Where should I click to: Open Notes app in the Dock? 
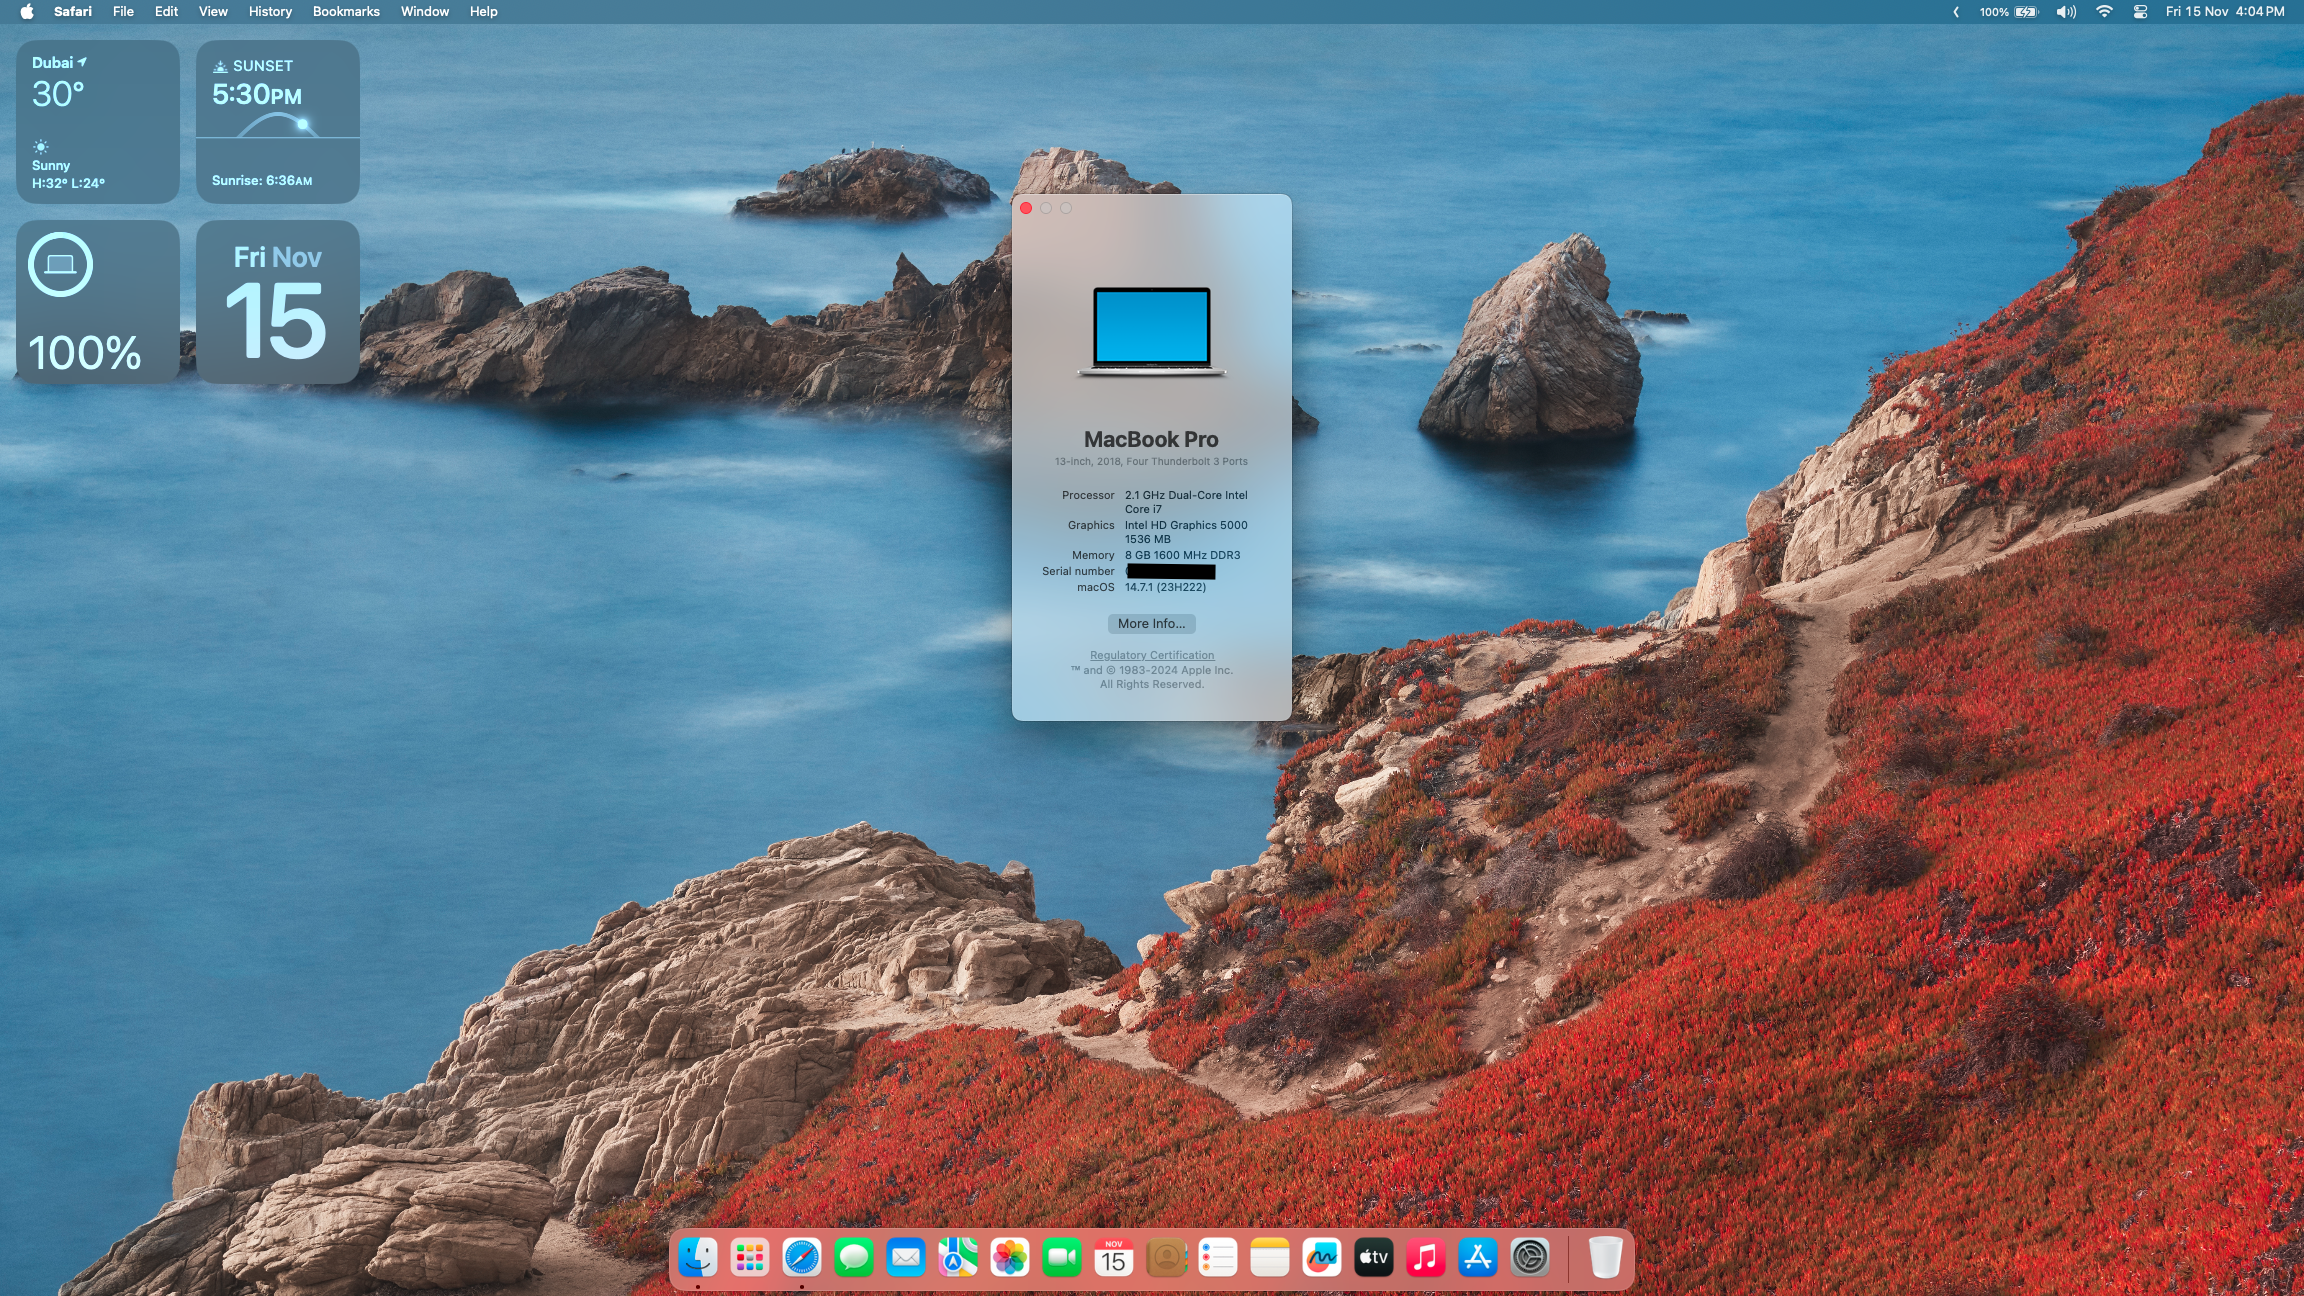[x=1270, y=1257]
